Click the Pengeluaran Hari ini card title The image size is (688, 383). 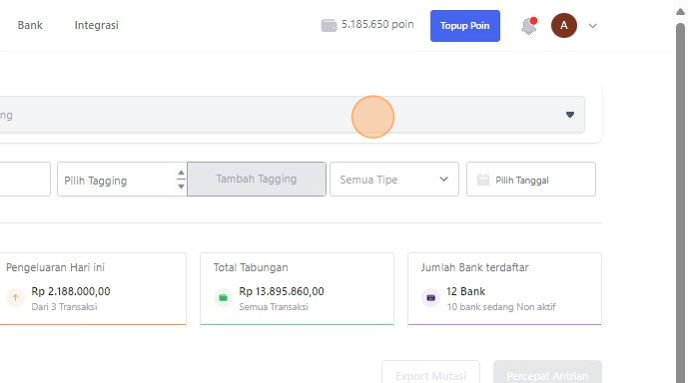click(x=55, y=267)
